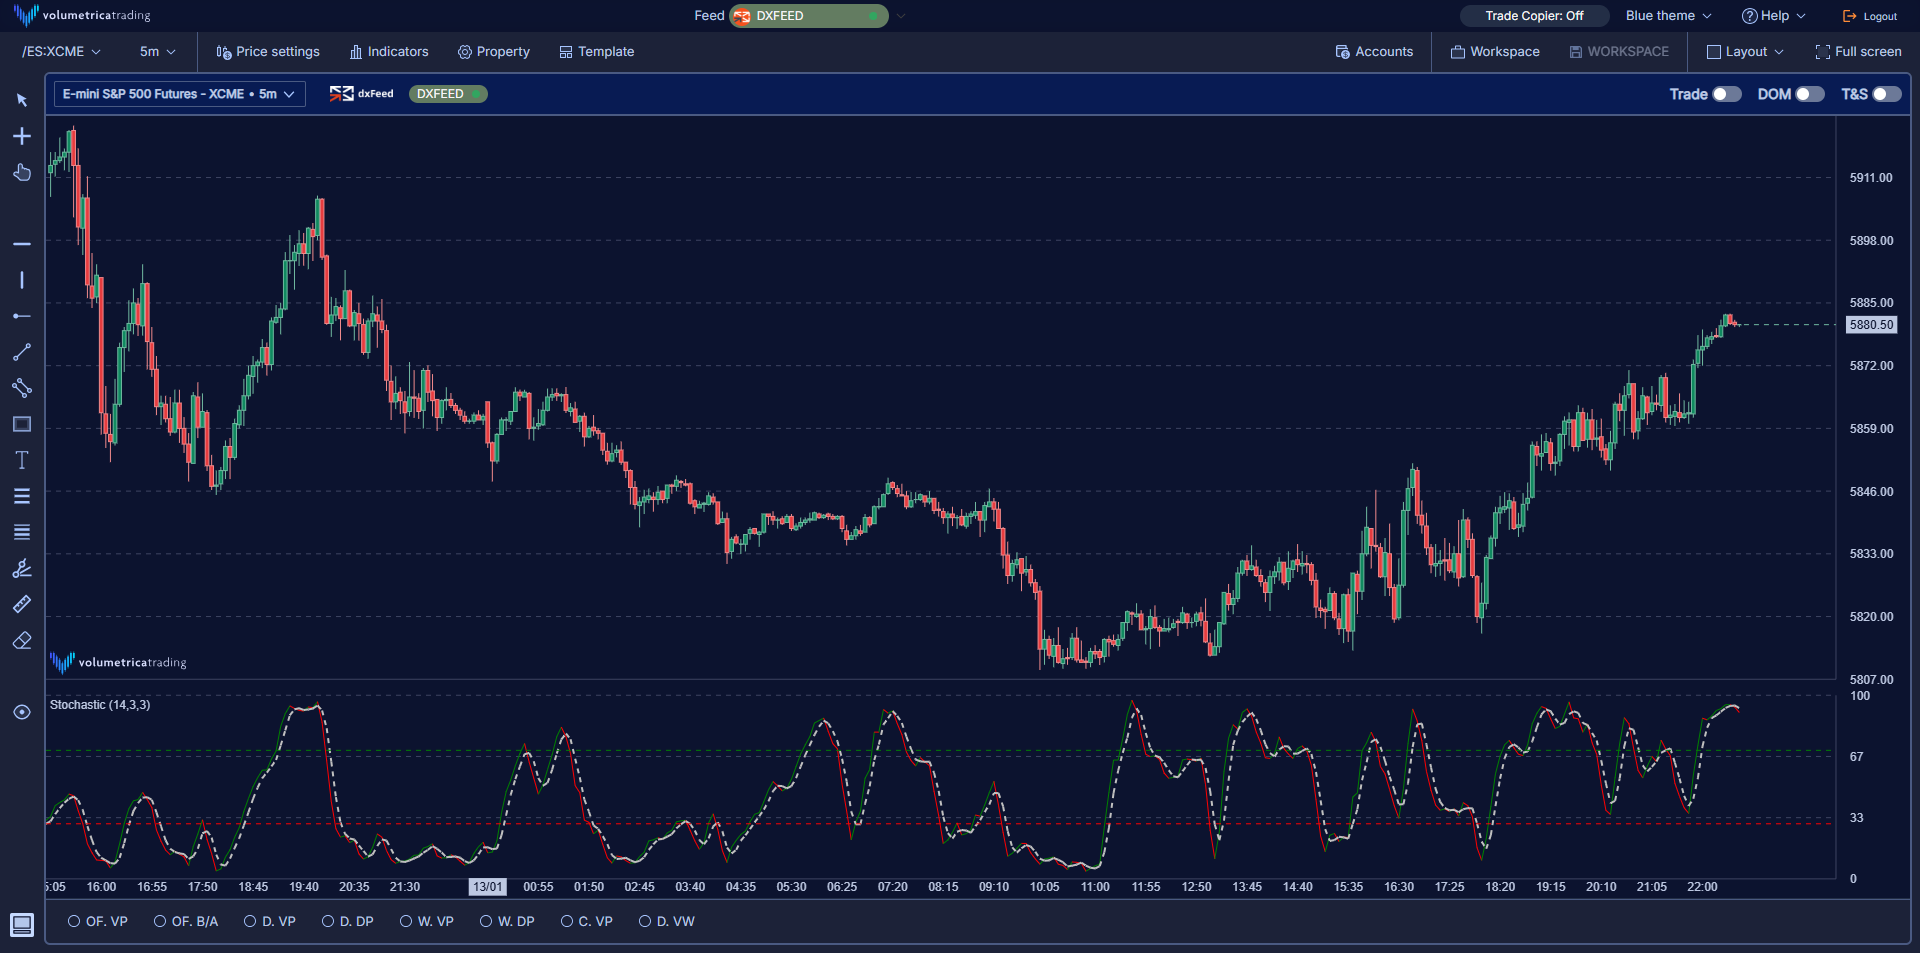
Task: Select the trend line drawing tool
Action: [22, 352]
